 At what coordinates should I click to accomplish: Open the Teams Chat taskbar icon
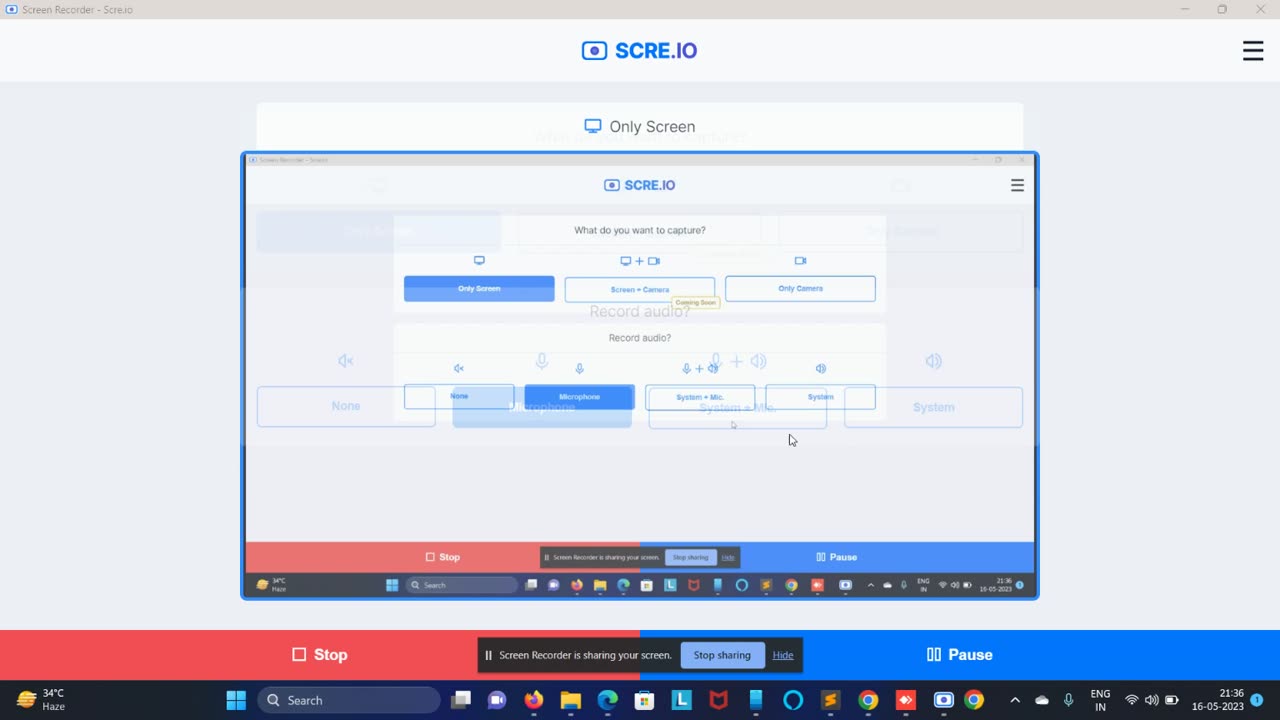pyautogui.click(x=497, y=700)
